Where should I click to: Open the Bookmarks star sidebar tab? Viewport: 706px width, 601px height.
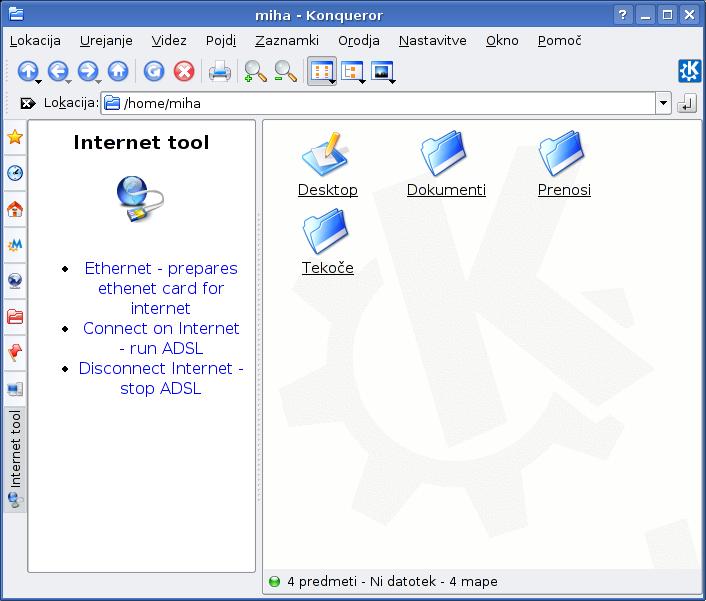click(x=15, y=137)
